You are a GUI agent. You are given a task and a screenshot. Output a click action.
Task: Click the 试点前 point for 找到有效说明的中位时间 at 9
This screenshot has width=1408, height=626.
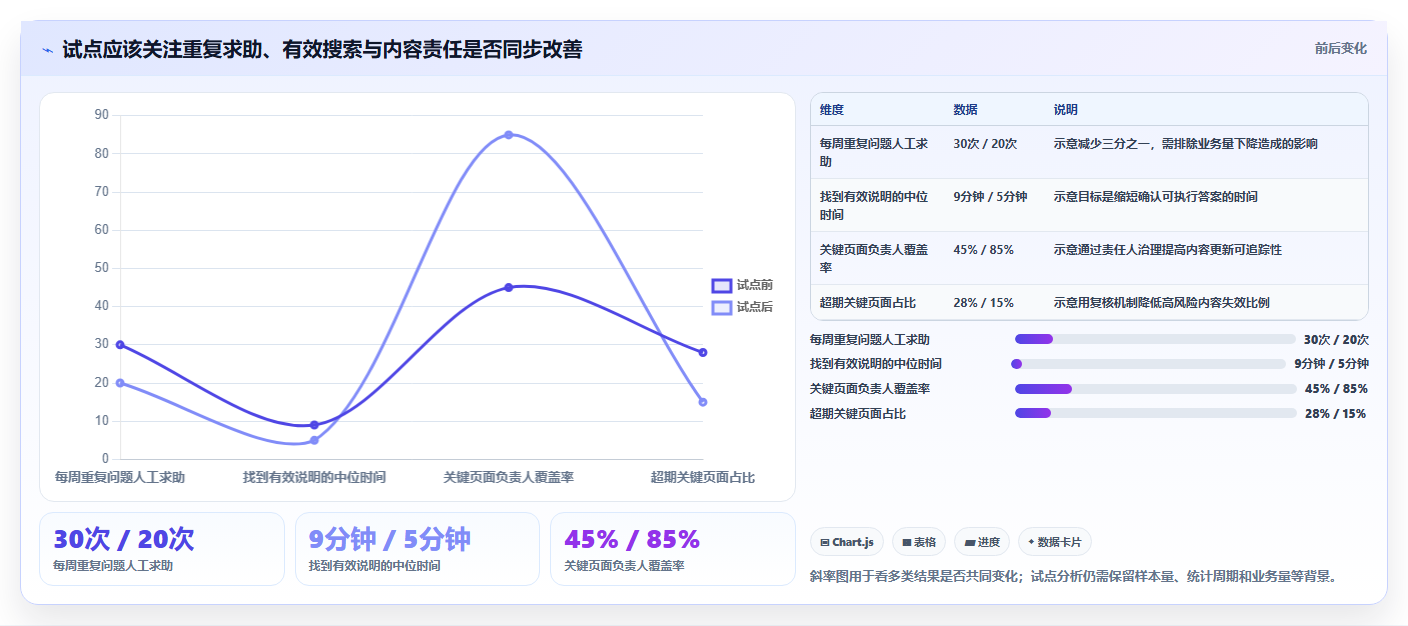click(x=314, y=425)
